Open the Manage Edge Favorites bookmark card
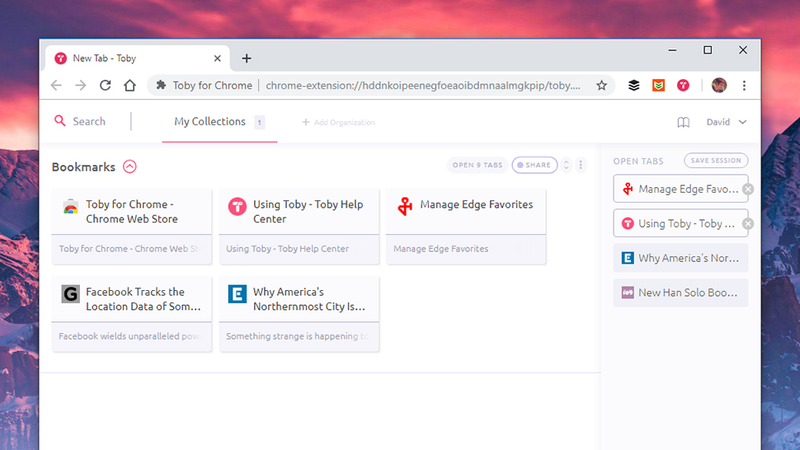 [x=466, y=227]
